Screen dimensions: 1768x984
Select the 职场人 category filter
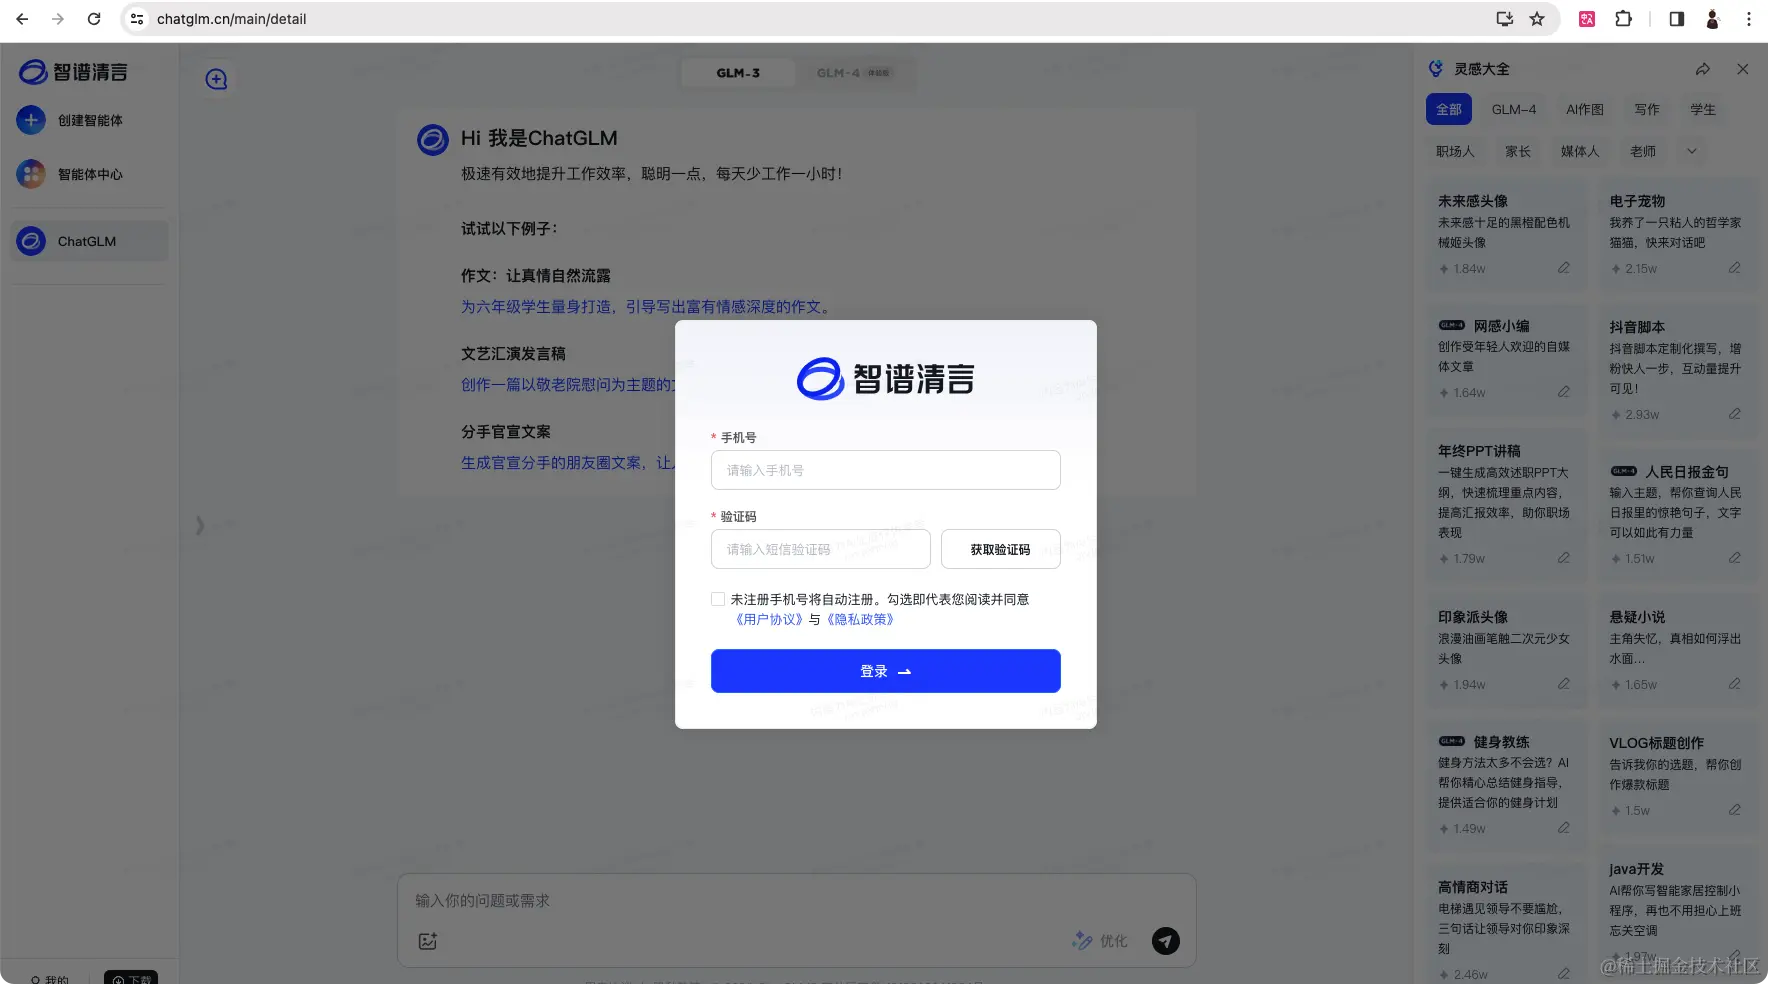[1455, 152]
